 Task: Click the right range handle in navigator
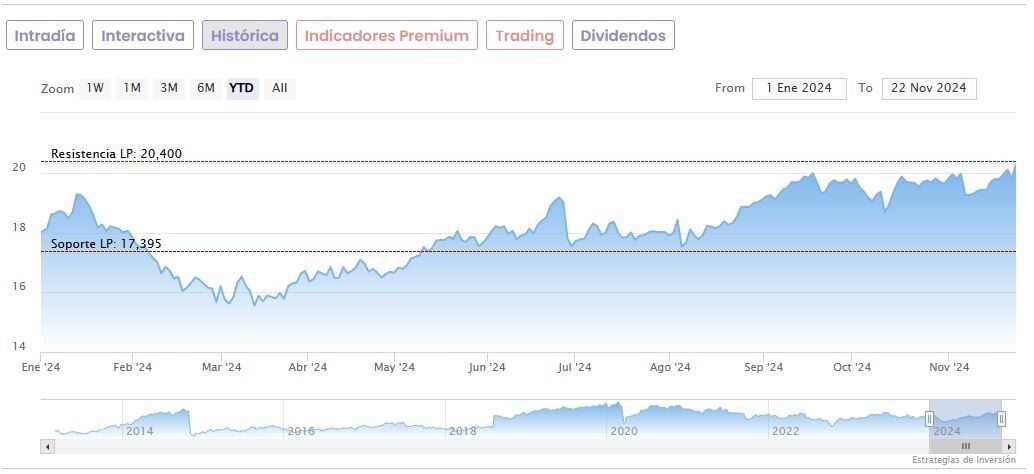coord(1001,418)
